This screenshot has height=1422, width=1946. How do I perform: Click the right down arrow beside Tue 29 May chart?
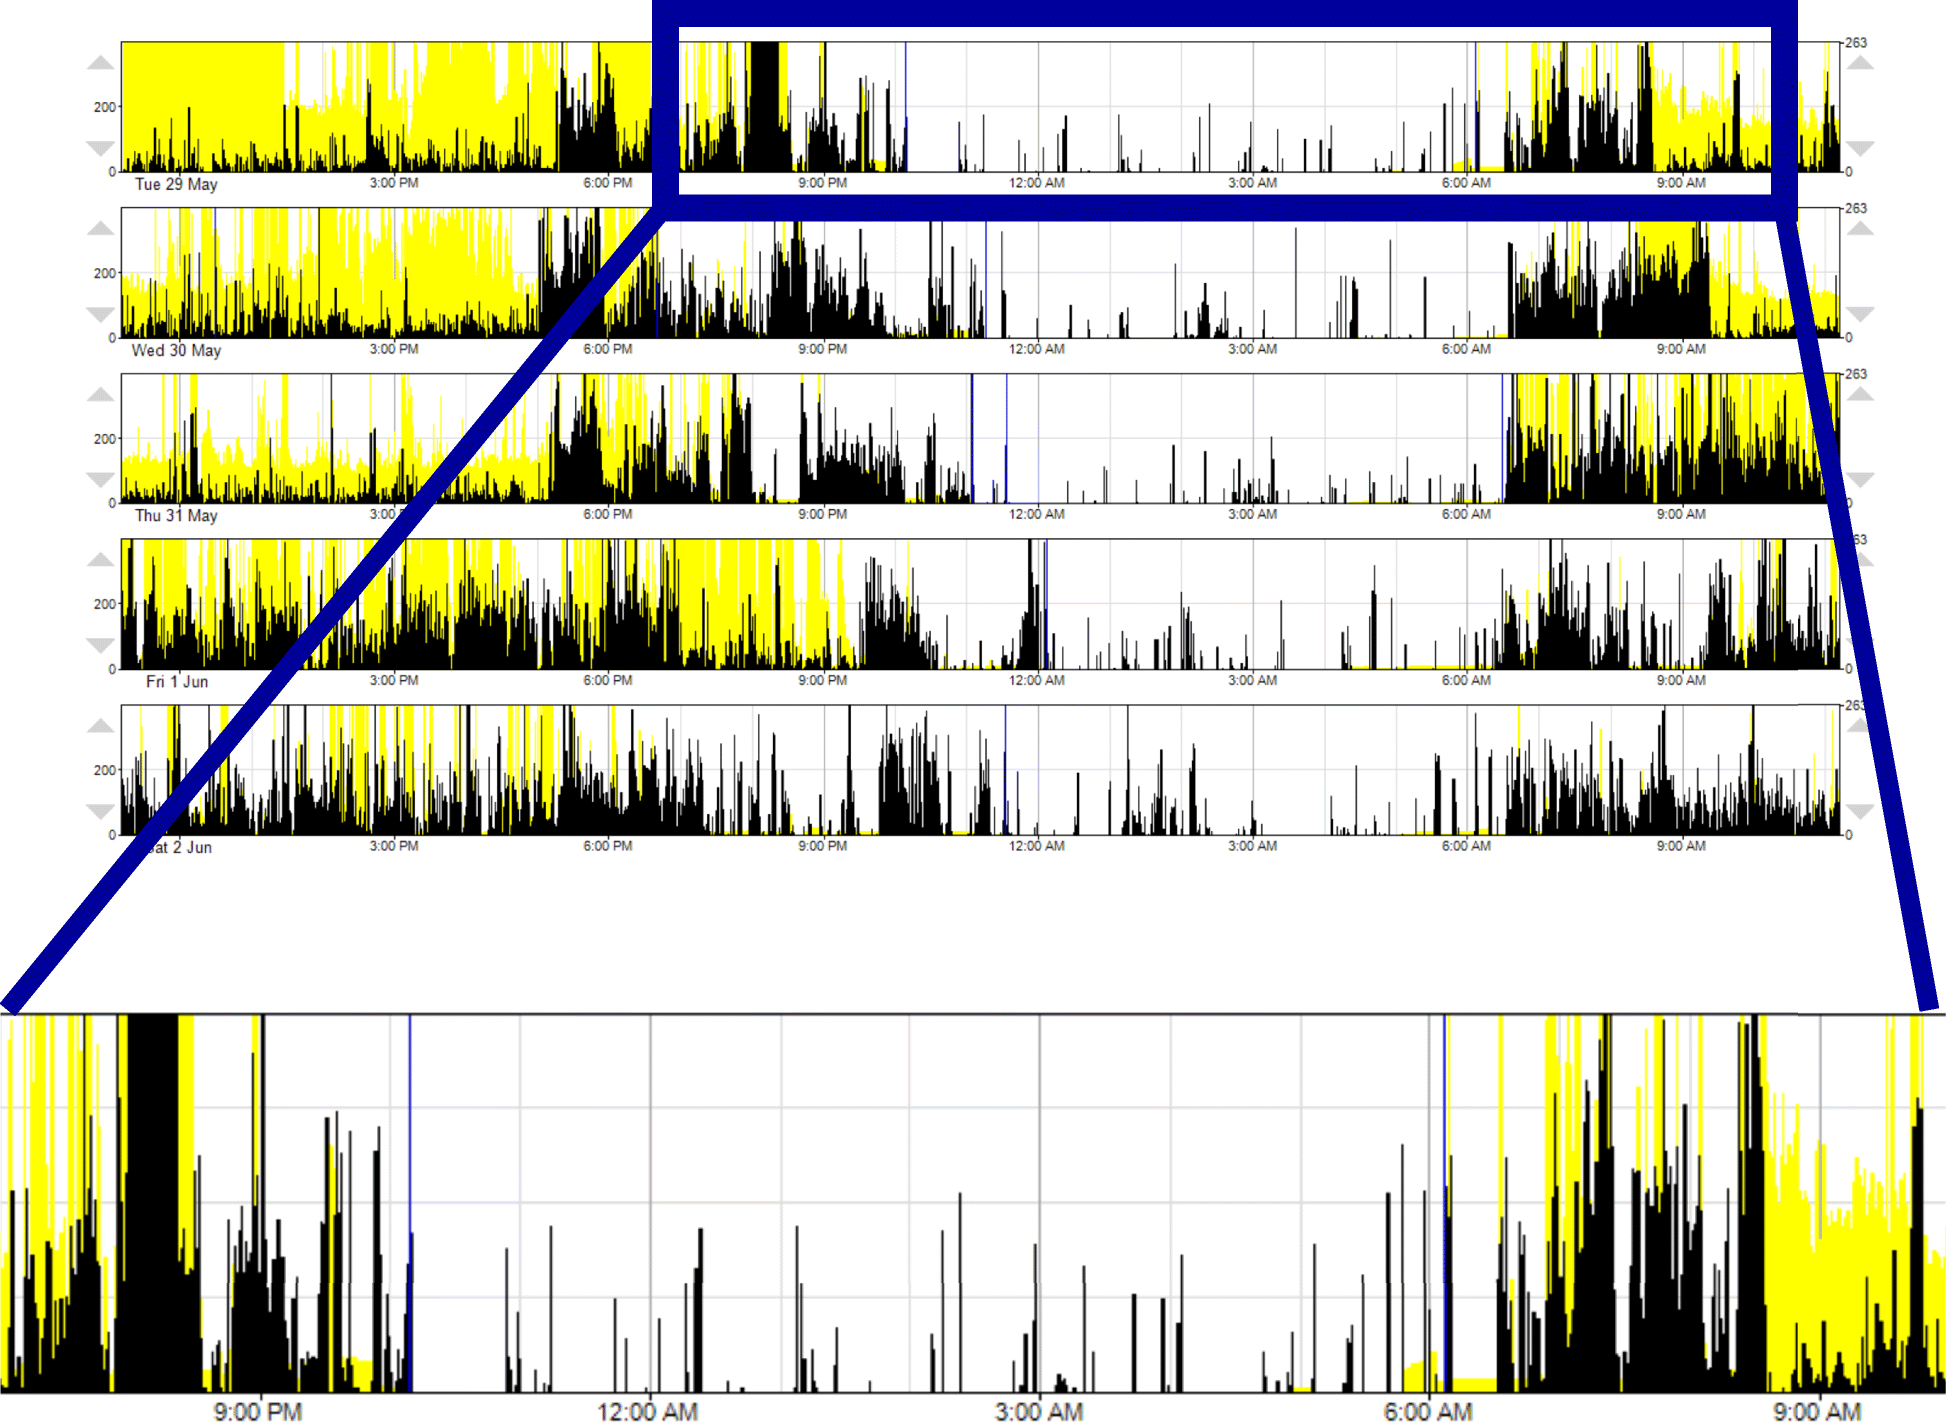coord(1859,148)
